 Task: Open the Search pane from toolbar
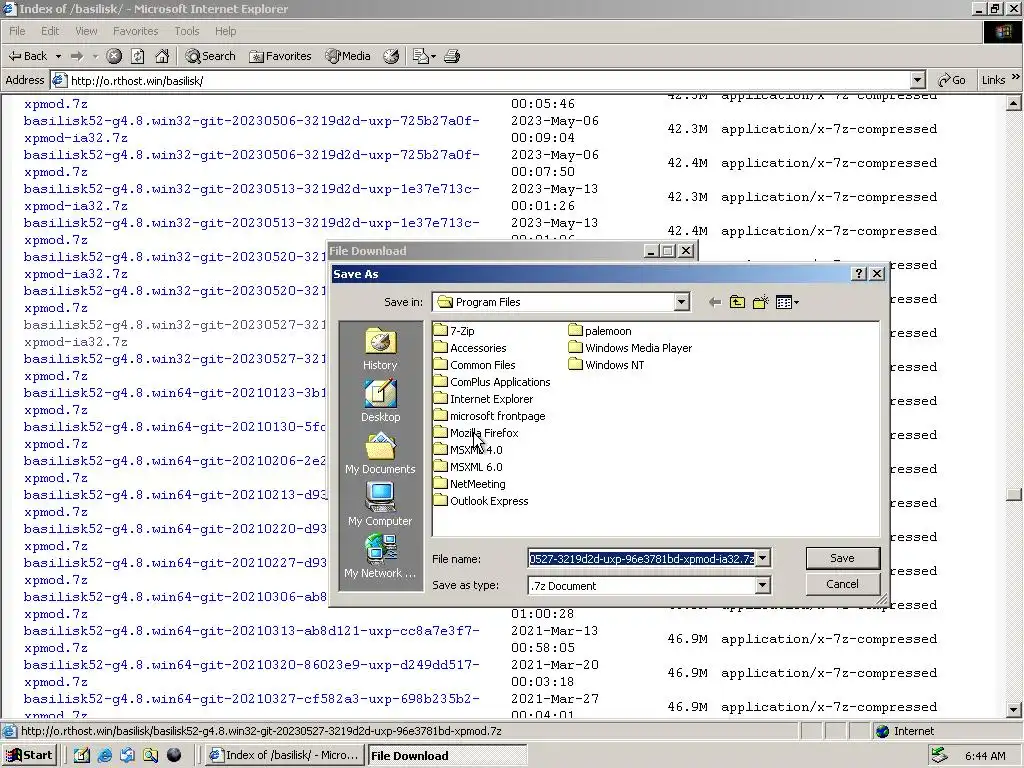210,56
